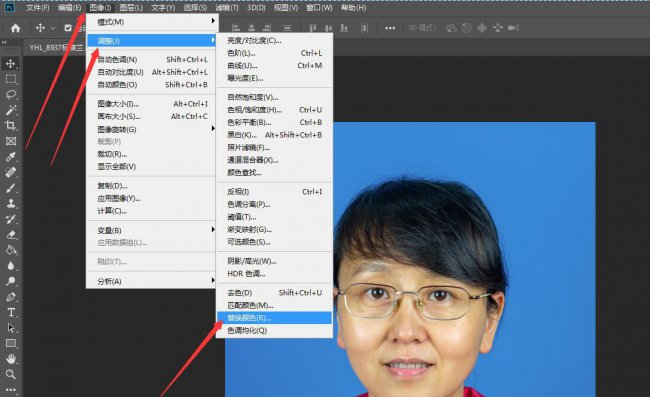Expand the 图像旋转(G) submenu
Viewport: 650px width, 397px height.
[x=152, y=129]
